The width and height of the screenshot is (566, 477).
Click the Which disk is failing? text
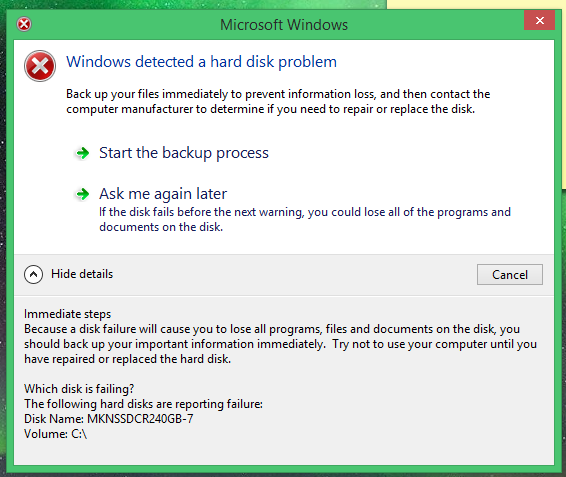pos(79,389)
